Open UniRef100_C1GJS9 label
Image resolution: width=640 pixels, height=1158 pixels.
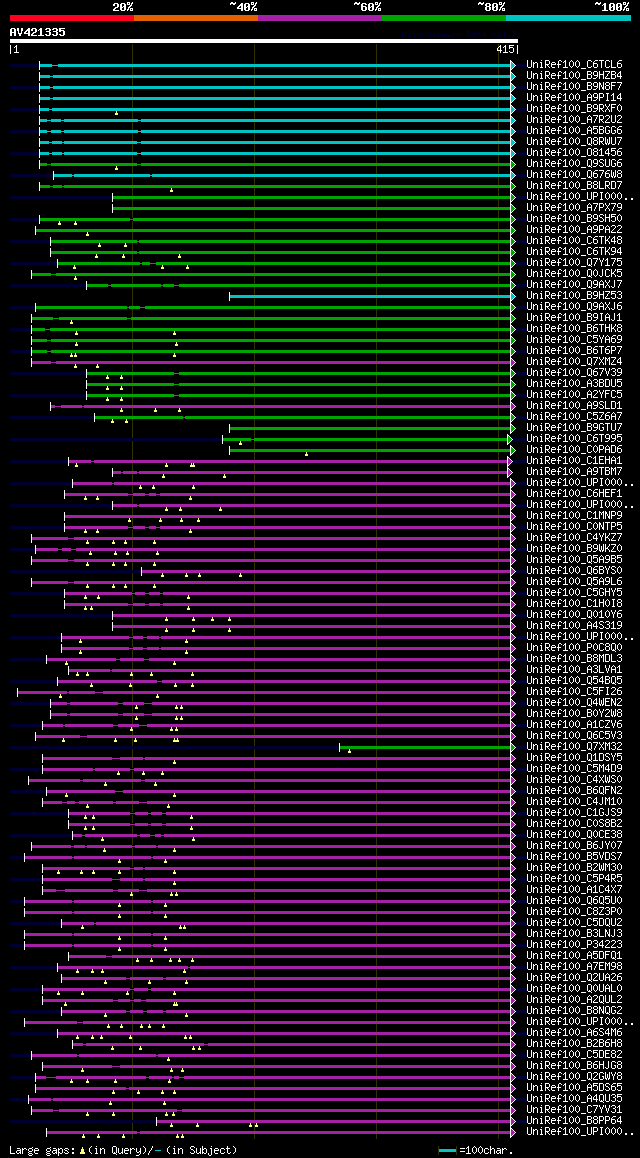[574, 813]
